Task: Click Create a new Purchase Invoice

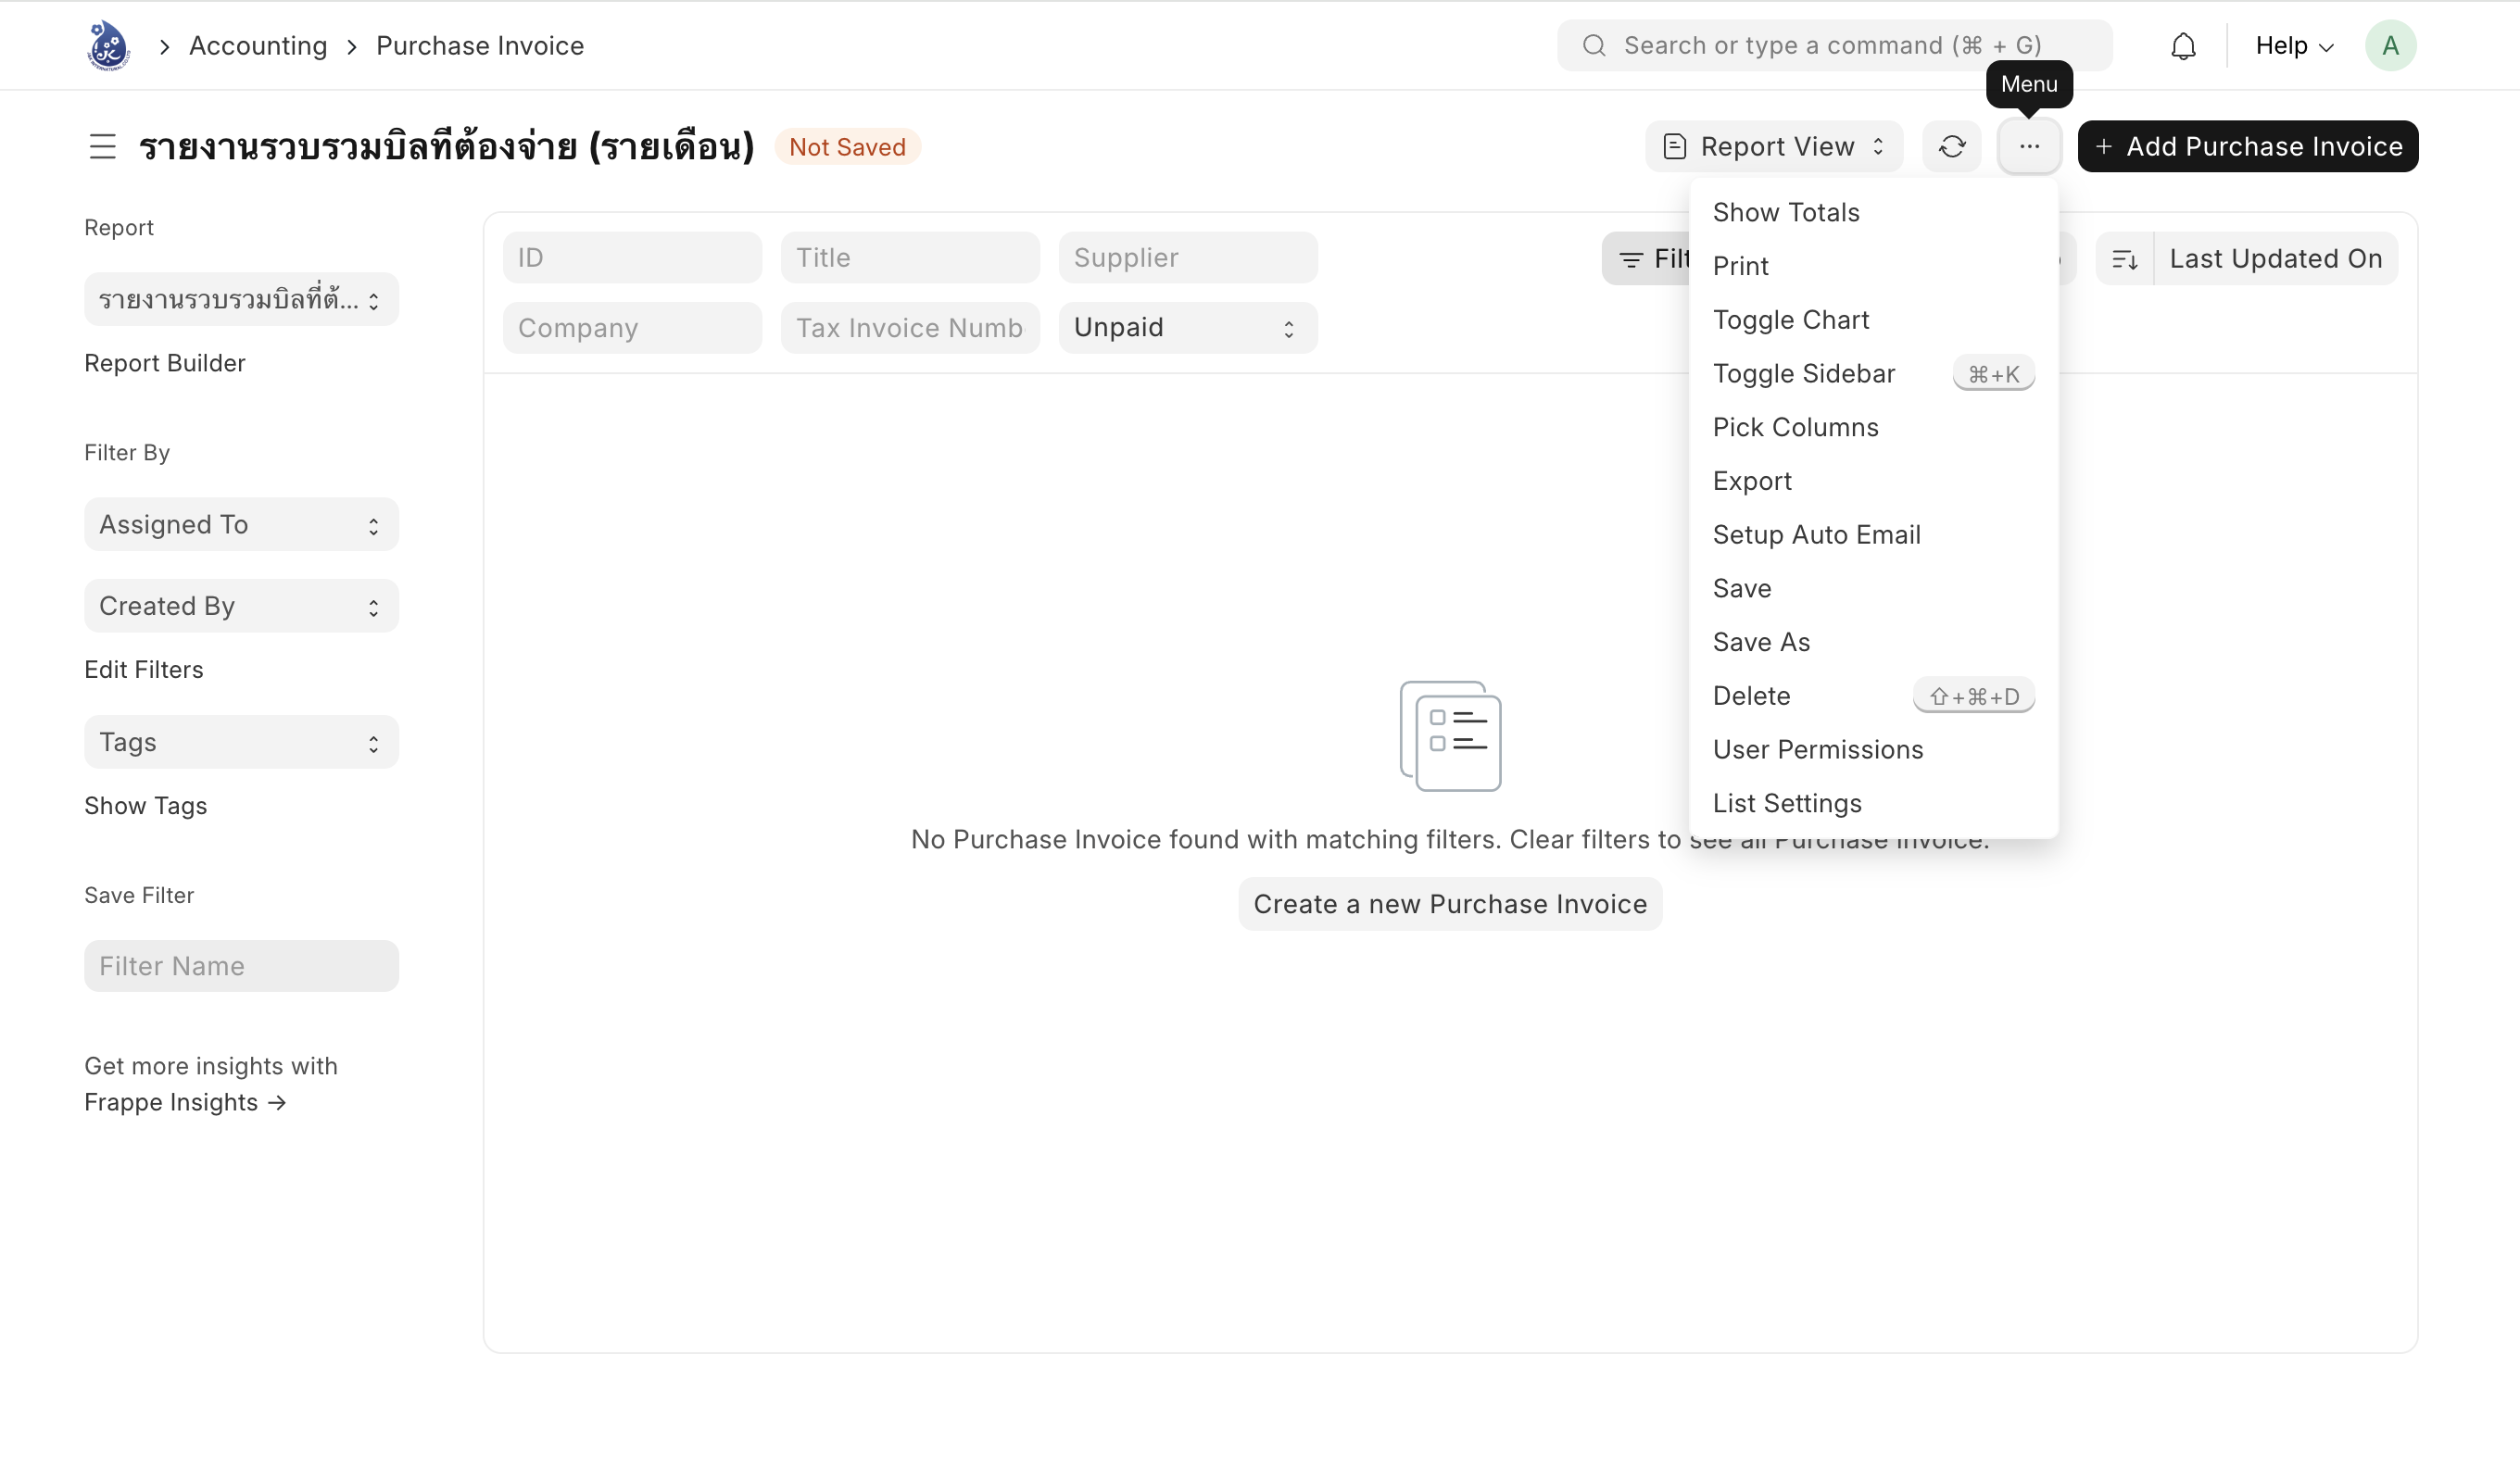Action: click(x=1450, y=905)
